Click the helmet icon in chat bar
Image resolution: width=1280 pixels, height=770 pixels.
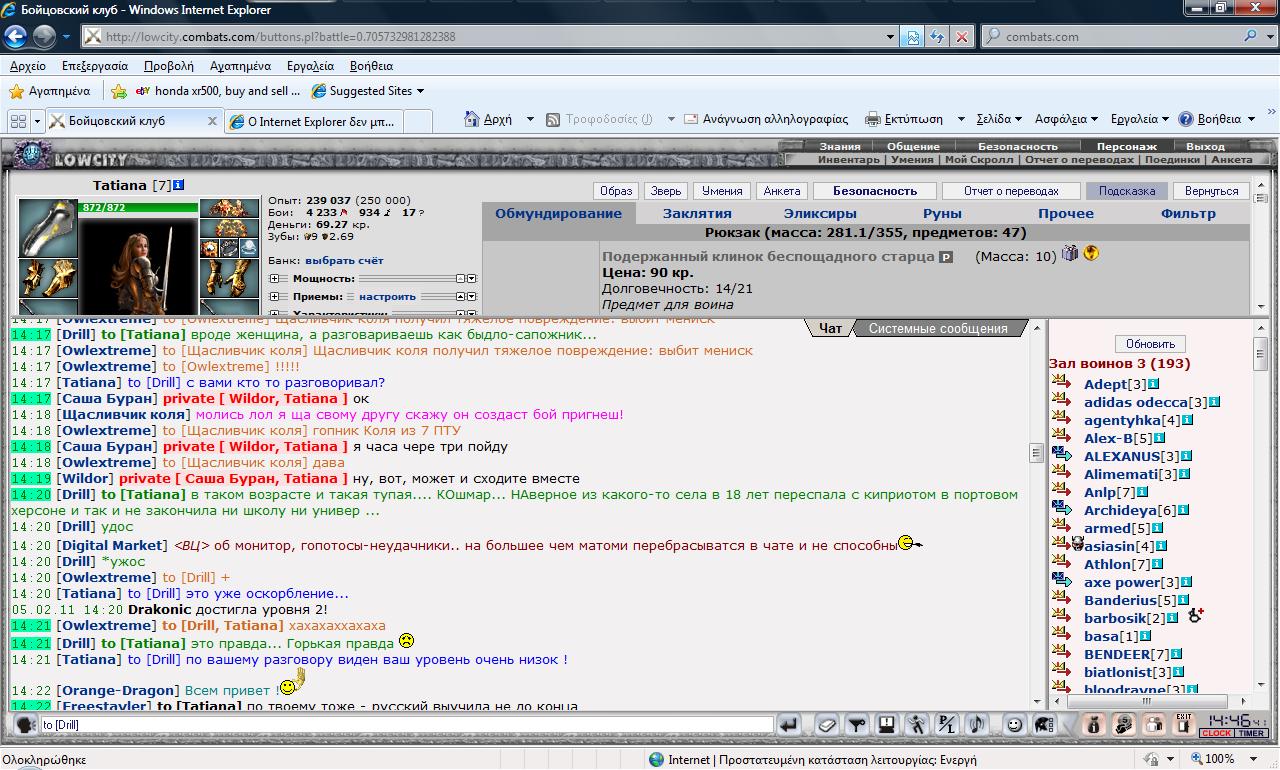tap(1044, 724)
